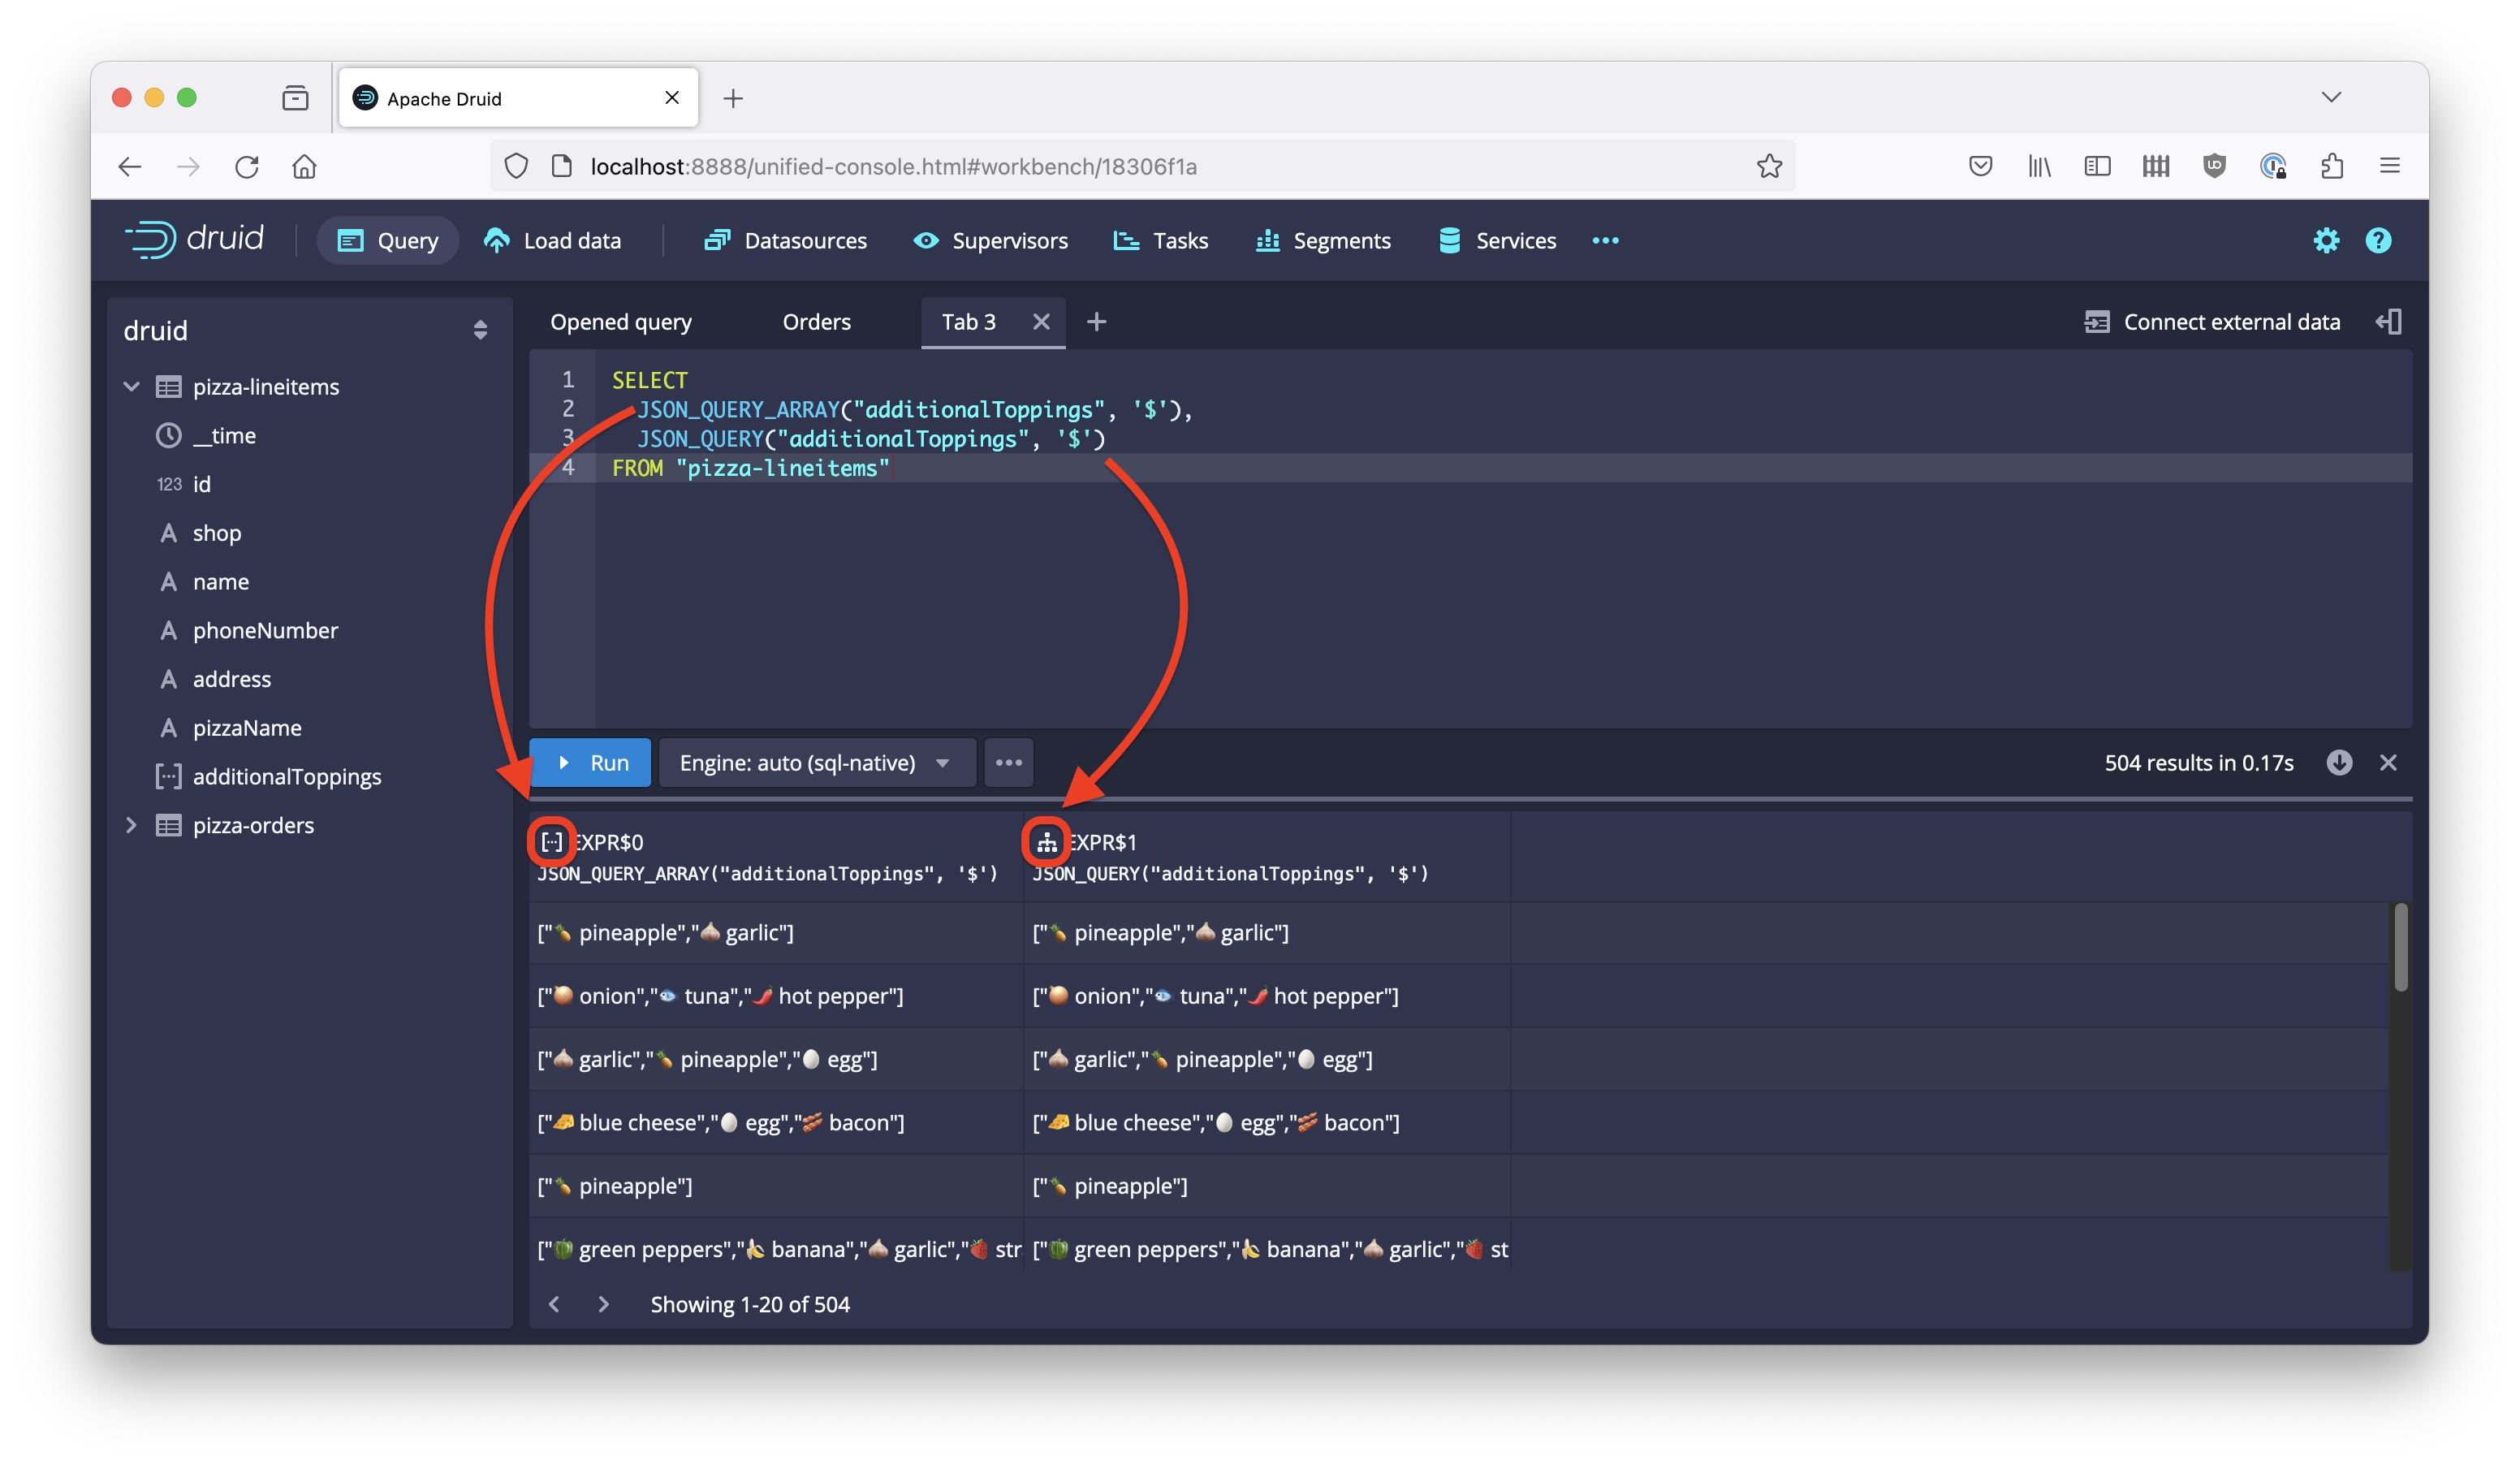This screenshot has width=2520, height=1465.
Task: Collapse the pizza-lineitems table tree
Action: (131, 387)
